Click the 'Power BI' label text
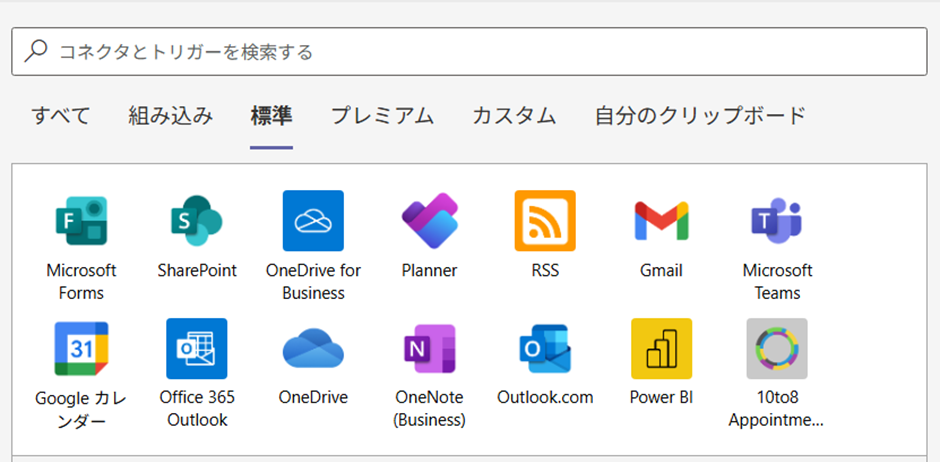Image resolution: width=940 pixels, height=462 pixels. click(x=661, y=397)
